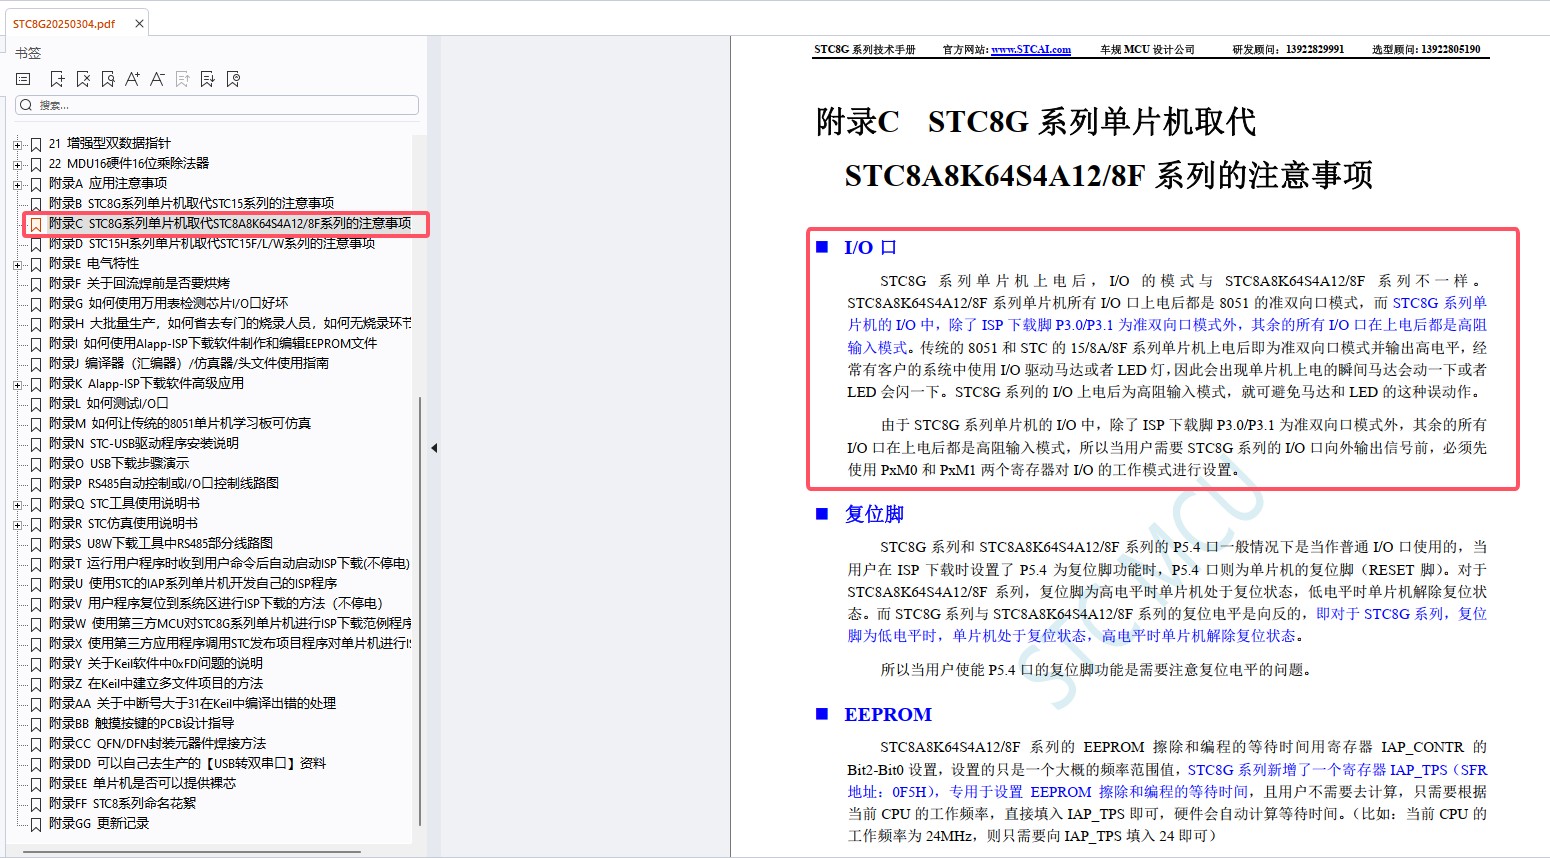Open the bookmark list options menu icon
Screen dimensions: 1550x858
[24, 79]
